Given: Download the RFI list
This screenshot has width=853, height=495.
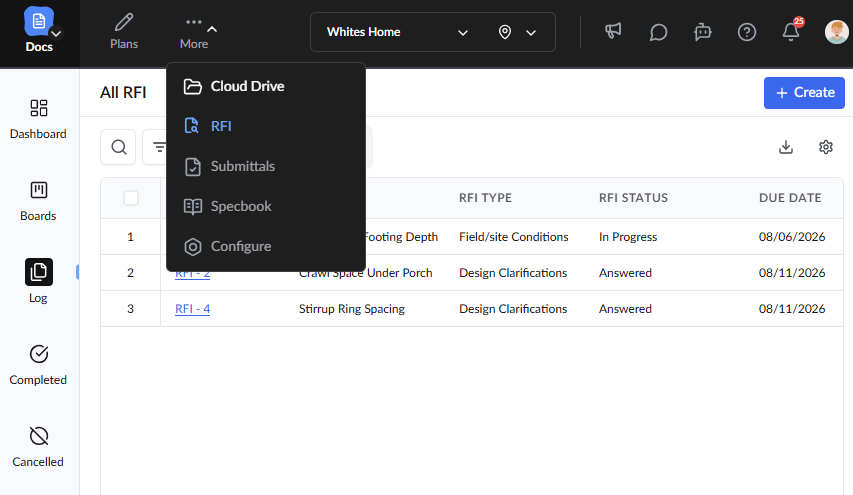Looking at the screenshot, I should 786,147.
